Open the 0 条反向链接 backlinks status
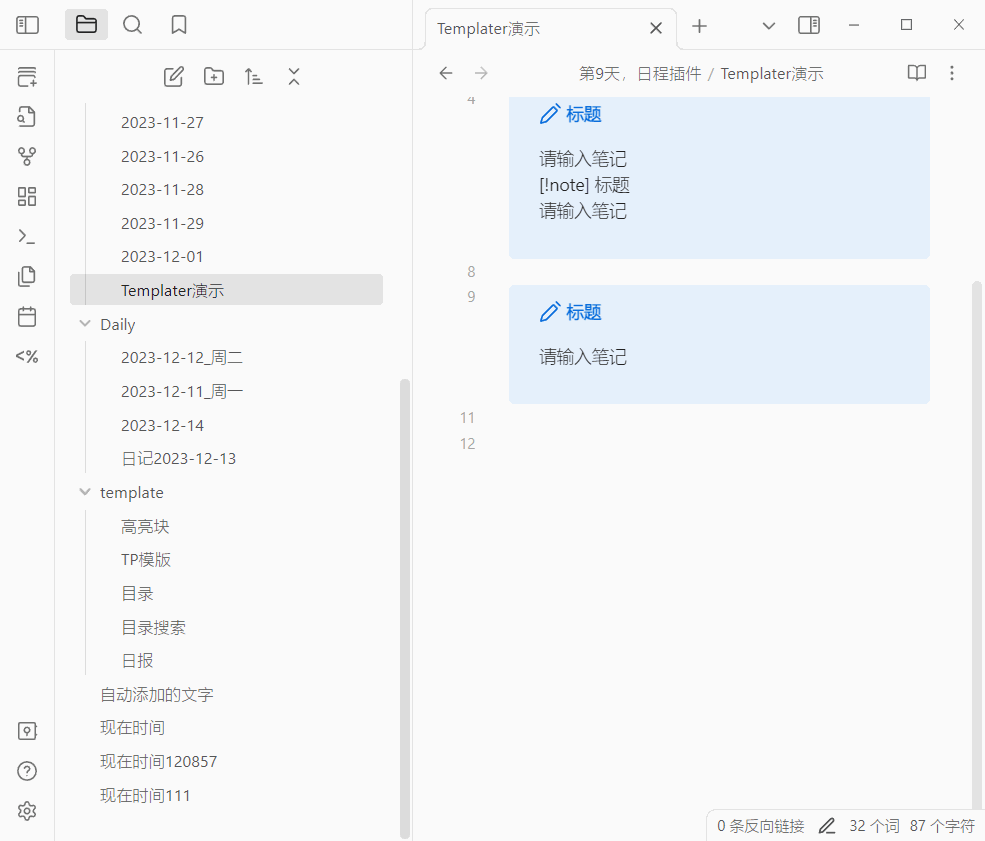This screenshot has width=985, height=841. click(760, 826)
